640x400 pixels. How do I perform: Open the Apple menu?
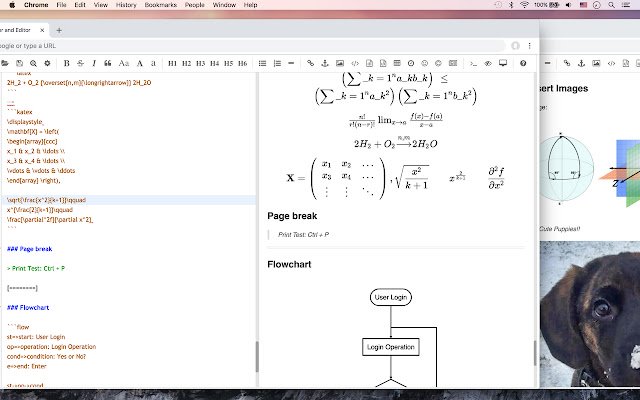click(12, 5)
